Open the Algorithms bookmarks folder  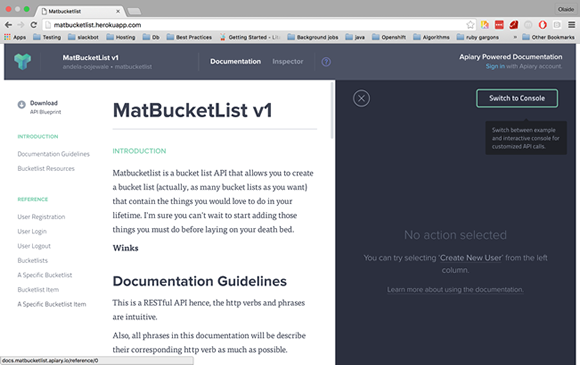coord(431,37)
